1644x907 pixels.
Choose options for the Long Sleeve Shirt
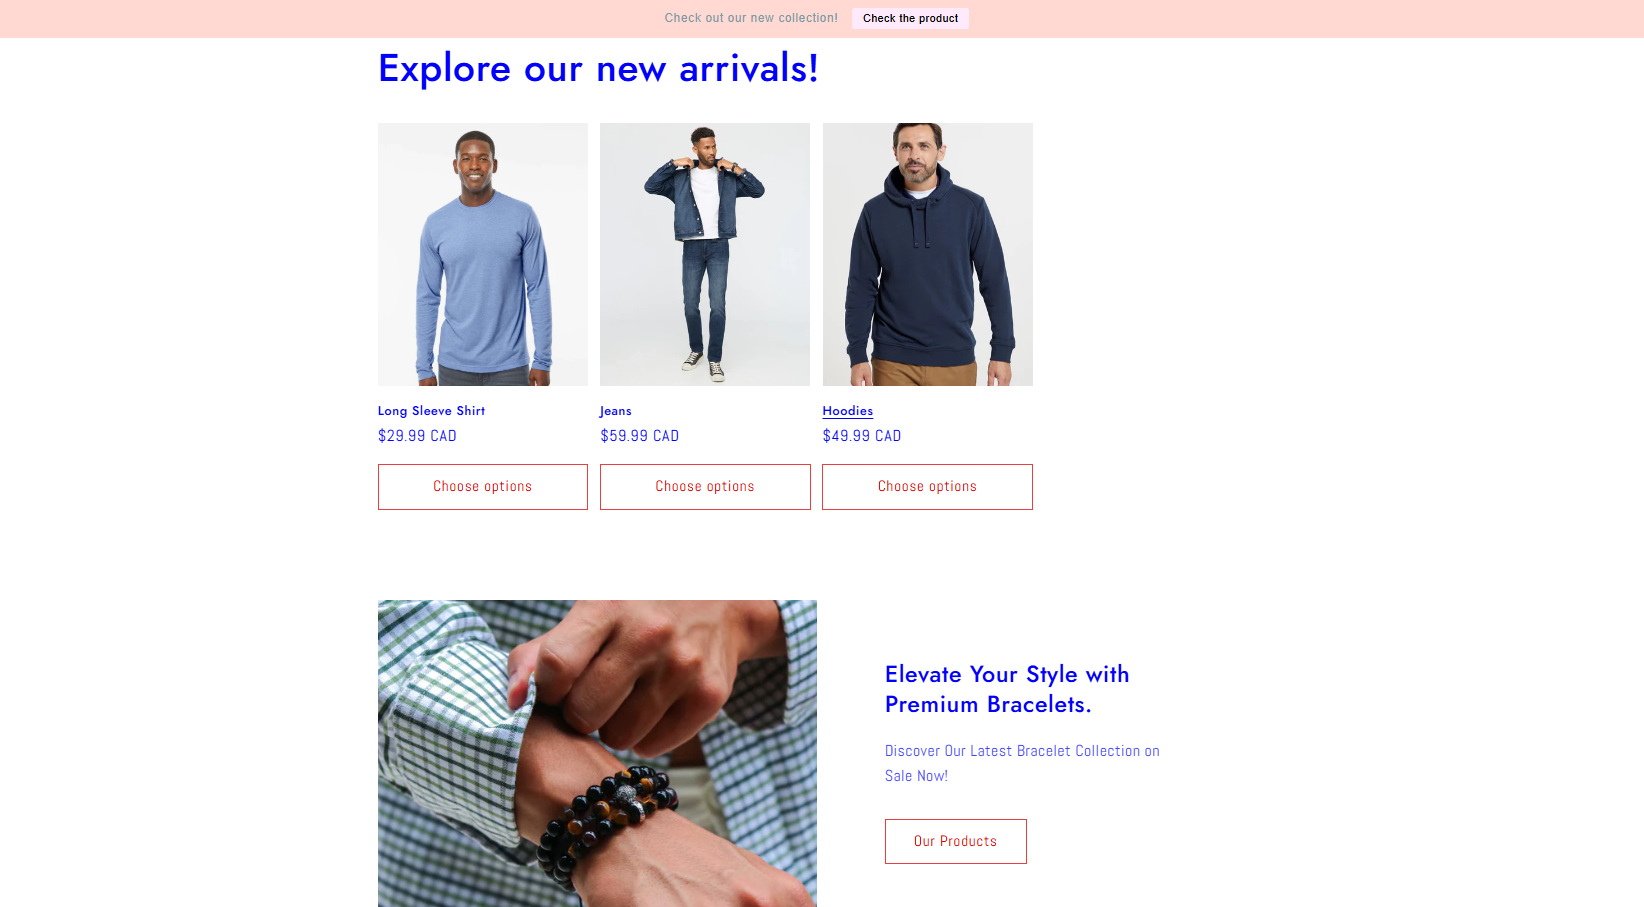click(x=483, y=487)
